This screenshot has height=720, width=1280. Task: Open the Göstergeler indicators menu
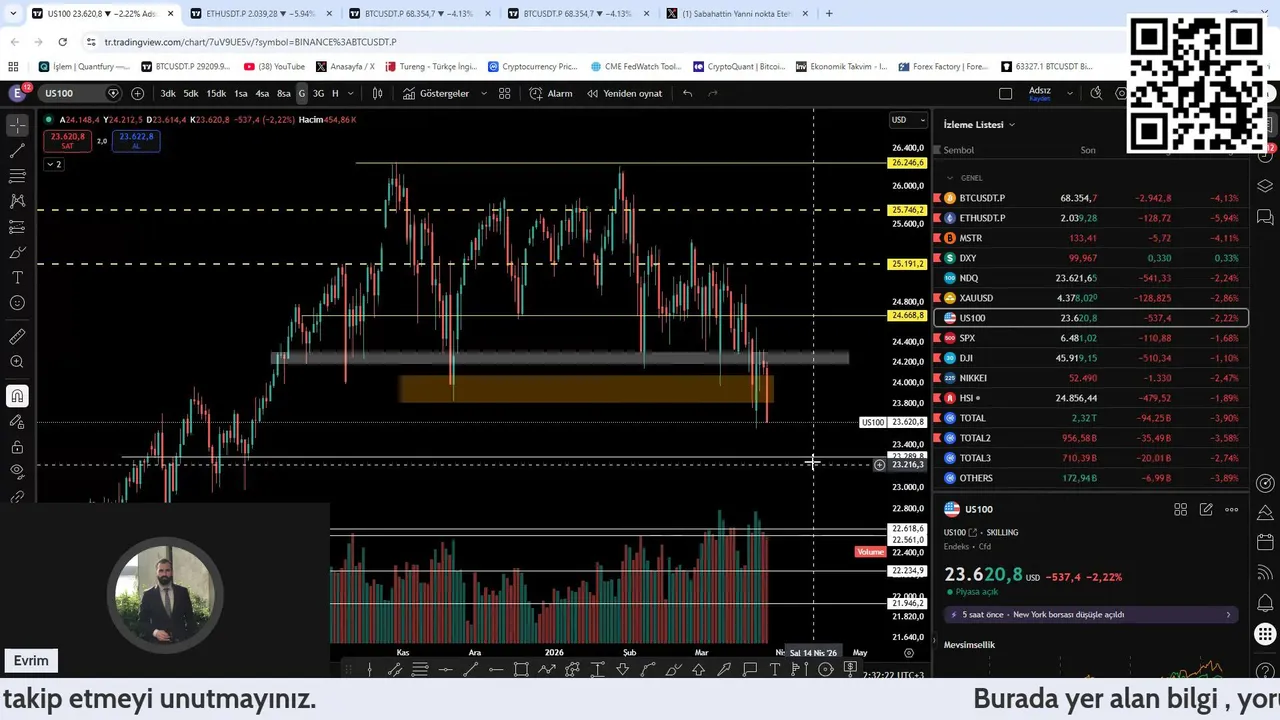click(x=436, y=93)
